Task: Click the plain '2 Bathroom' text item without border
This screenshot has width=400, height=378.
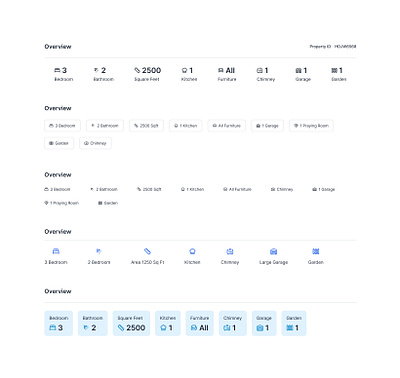Action: 104,189
